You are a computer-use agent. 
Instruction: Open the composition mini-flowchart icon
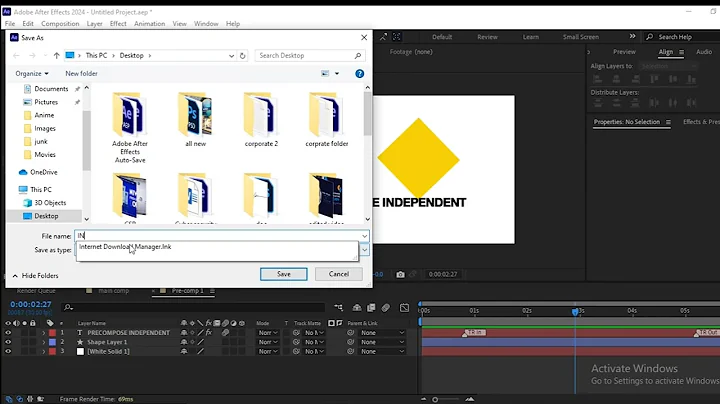point(338,307)
